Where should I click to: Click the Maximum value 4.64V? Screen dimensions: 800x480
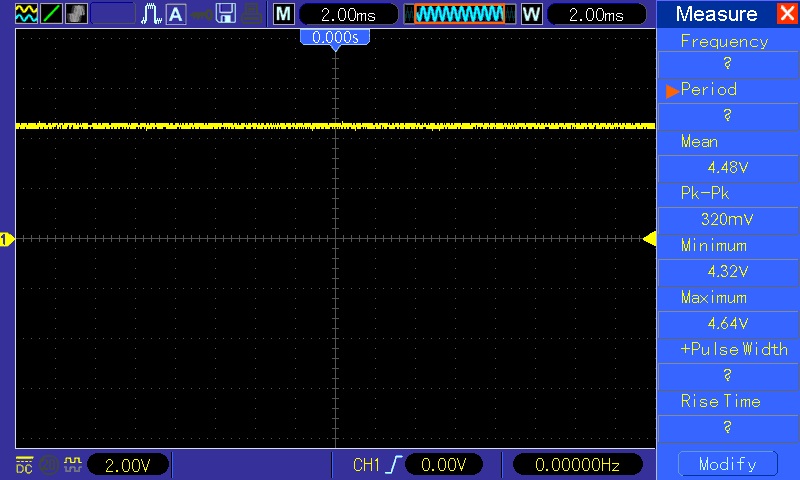[x=728, y=324]
